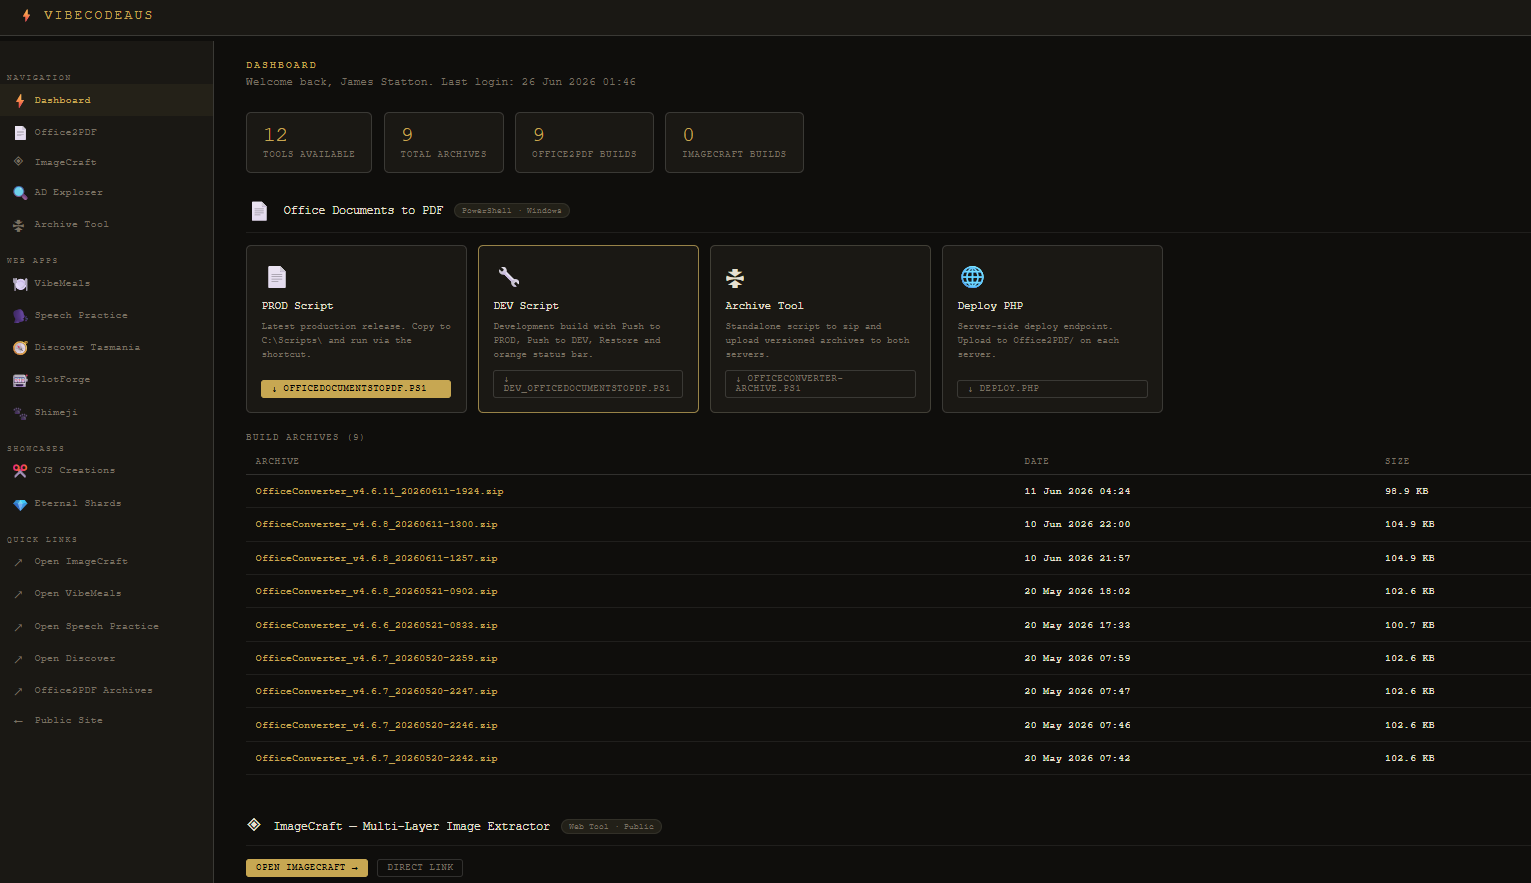
Task: Open OfficeConverter_v4.6.7_20260520-2246.zip archive
Action: (376, 726)
